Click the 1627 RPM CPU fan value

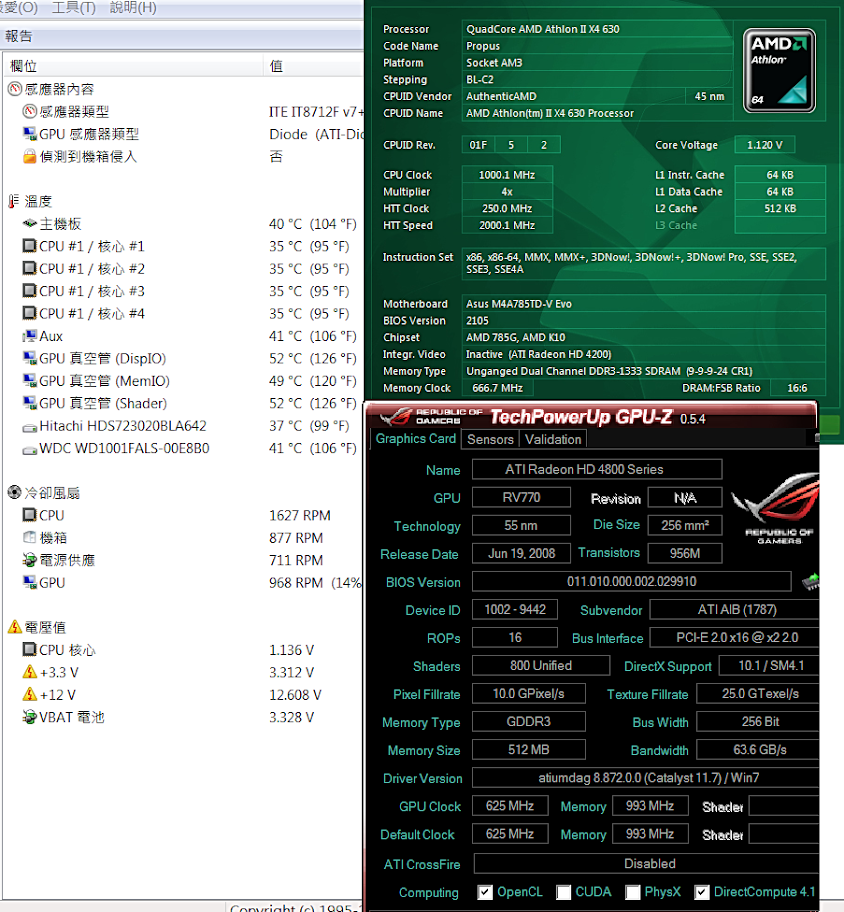(300, 515)
